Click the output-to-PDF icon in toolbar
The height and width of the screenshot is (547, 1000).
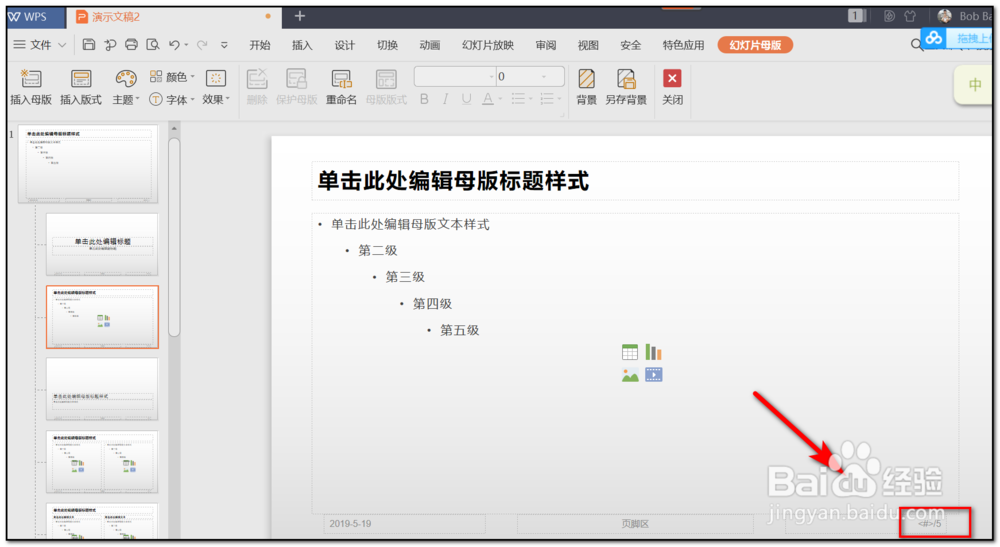(x=110, y=45)
